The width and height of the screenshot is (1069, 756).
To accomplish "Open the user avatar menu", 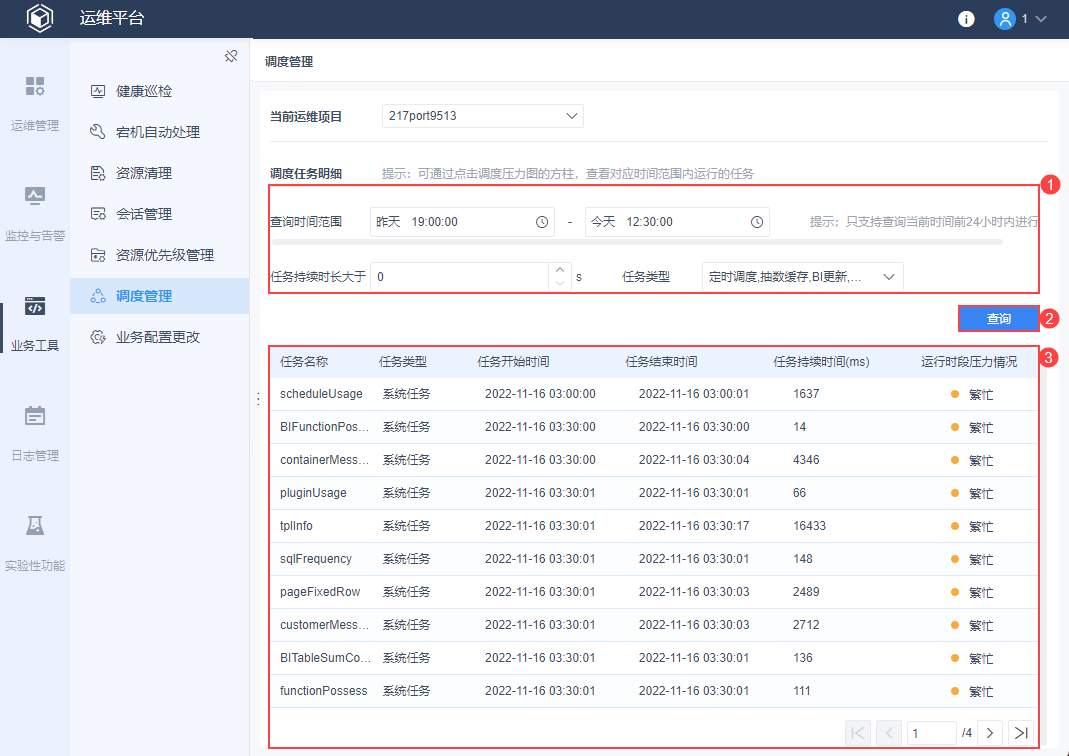I will tap(1019, 19).
